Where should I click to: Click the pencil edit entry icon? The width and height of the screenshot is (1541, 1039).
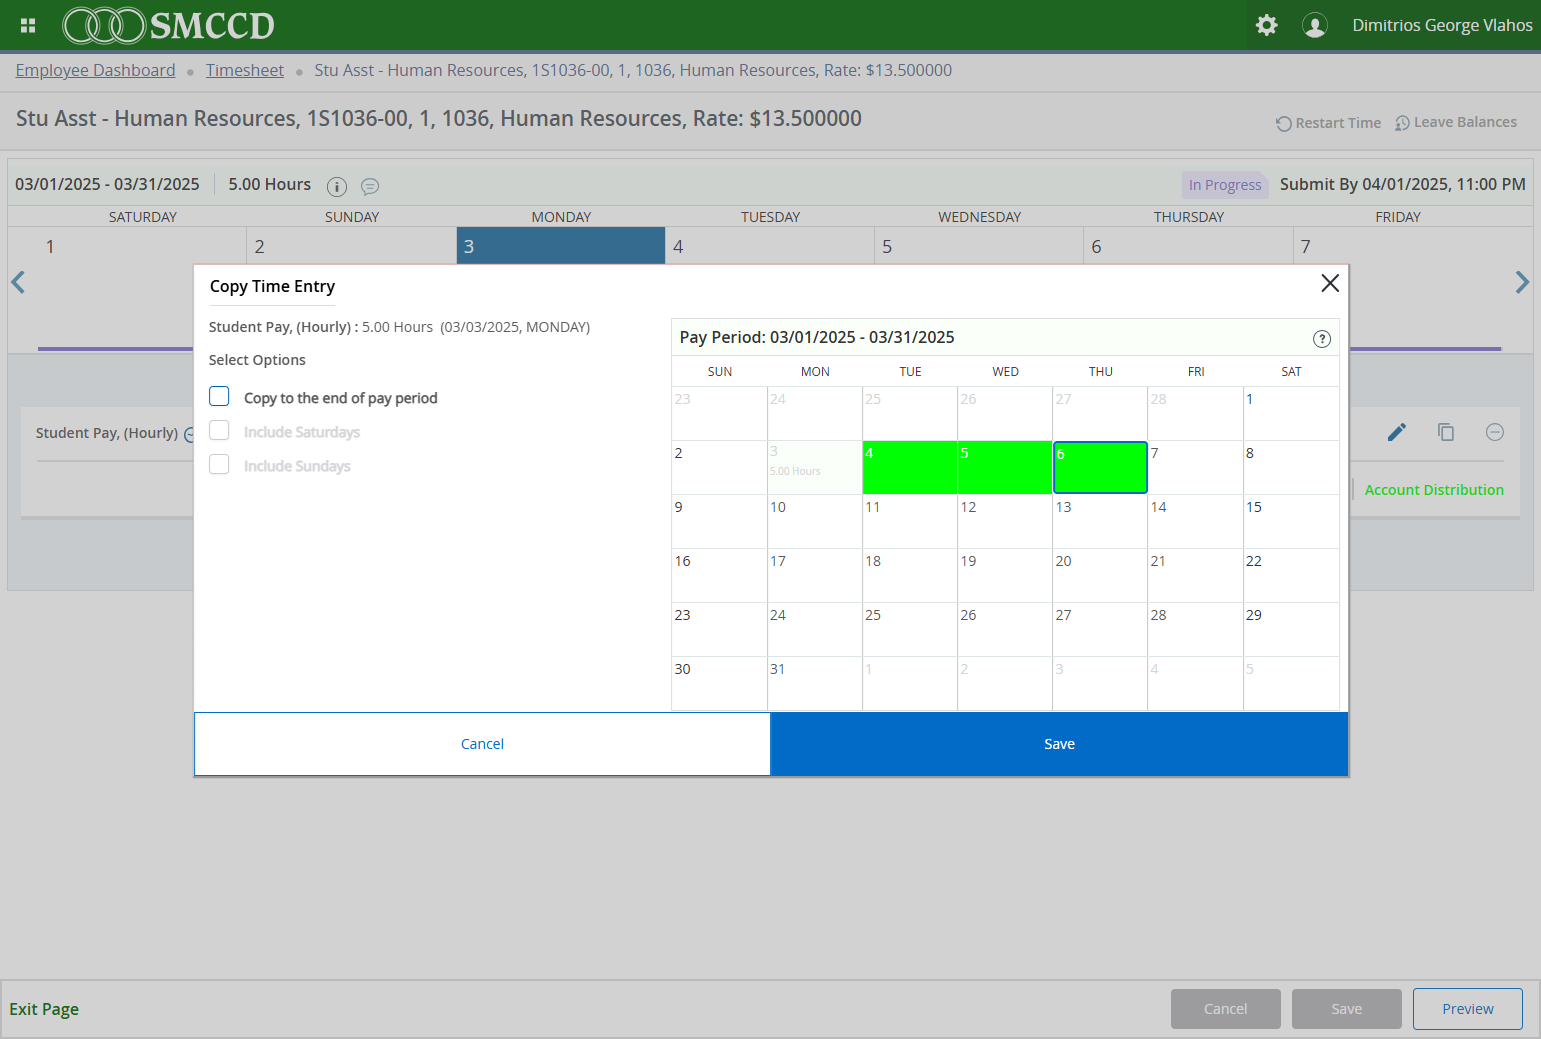pos(1396,432)
